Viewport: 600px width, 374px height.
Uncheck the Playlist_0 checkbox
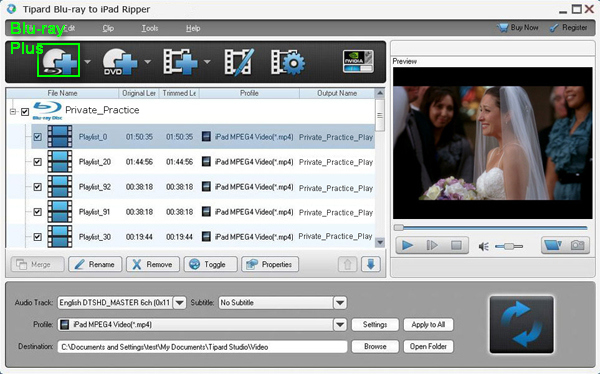38,137
